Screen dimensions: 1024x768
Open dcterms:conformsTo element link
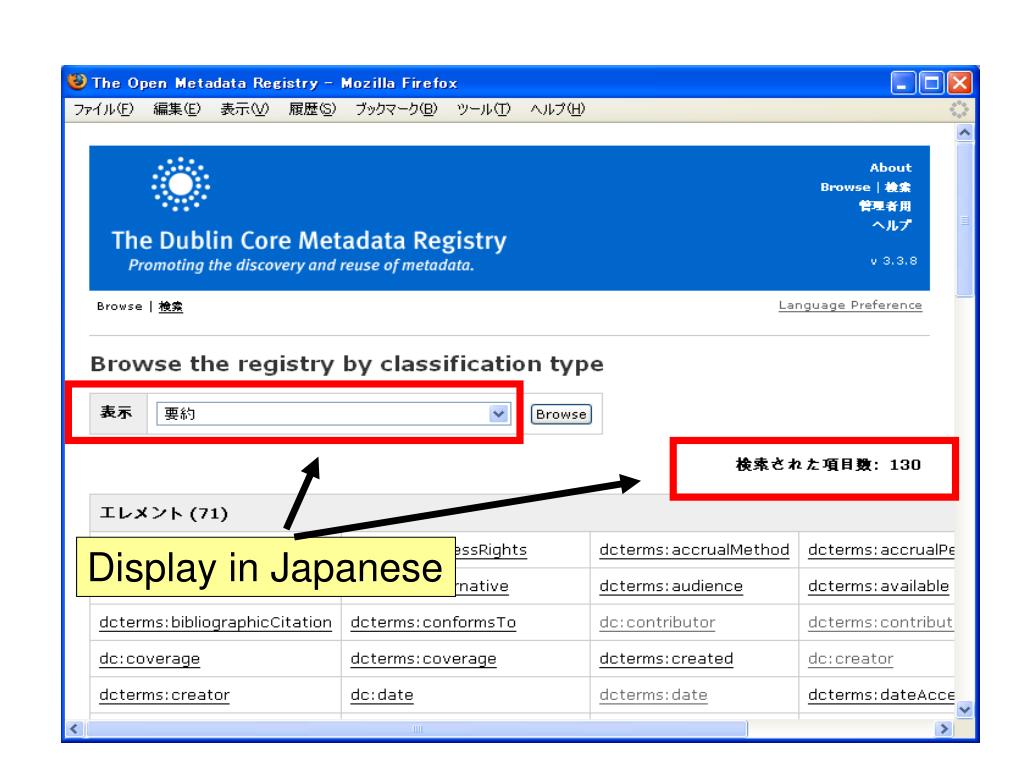click(x=433, y=622)
